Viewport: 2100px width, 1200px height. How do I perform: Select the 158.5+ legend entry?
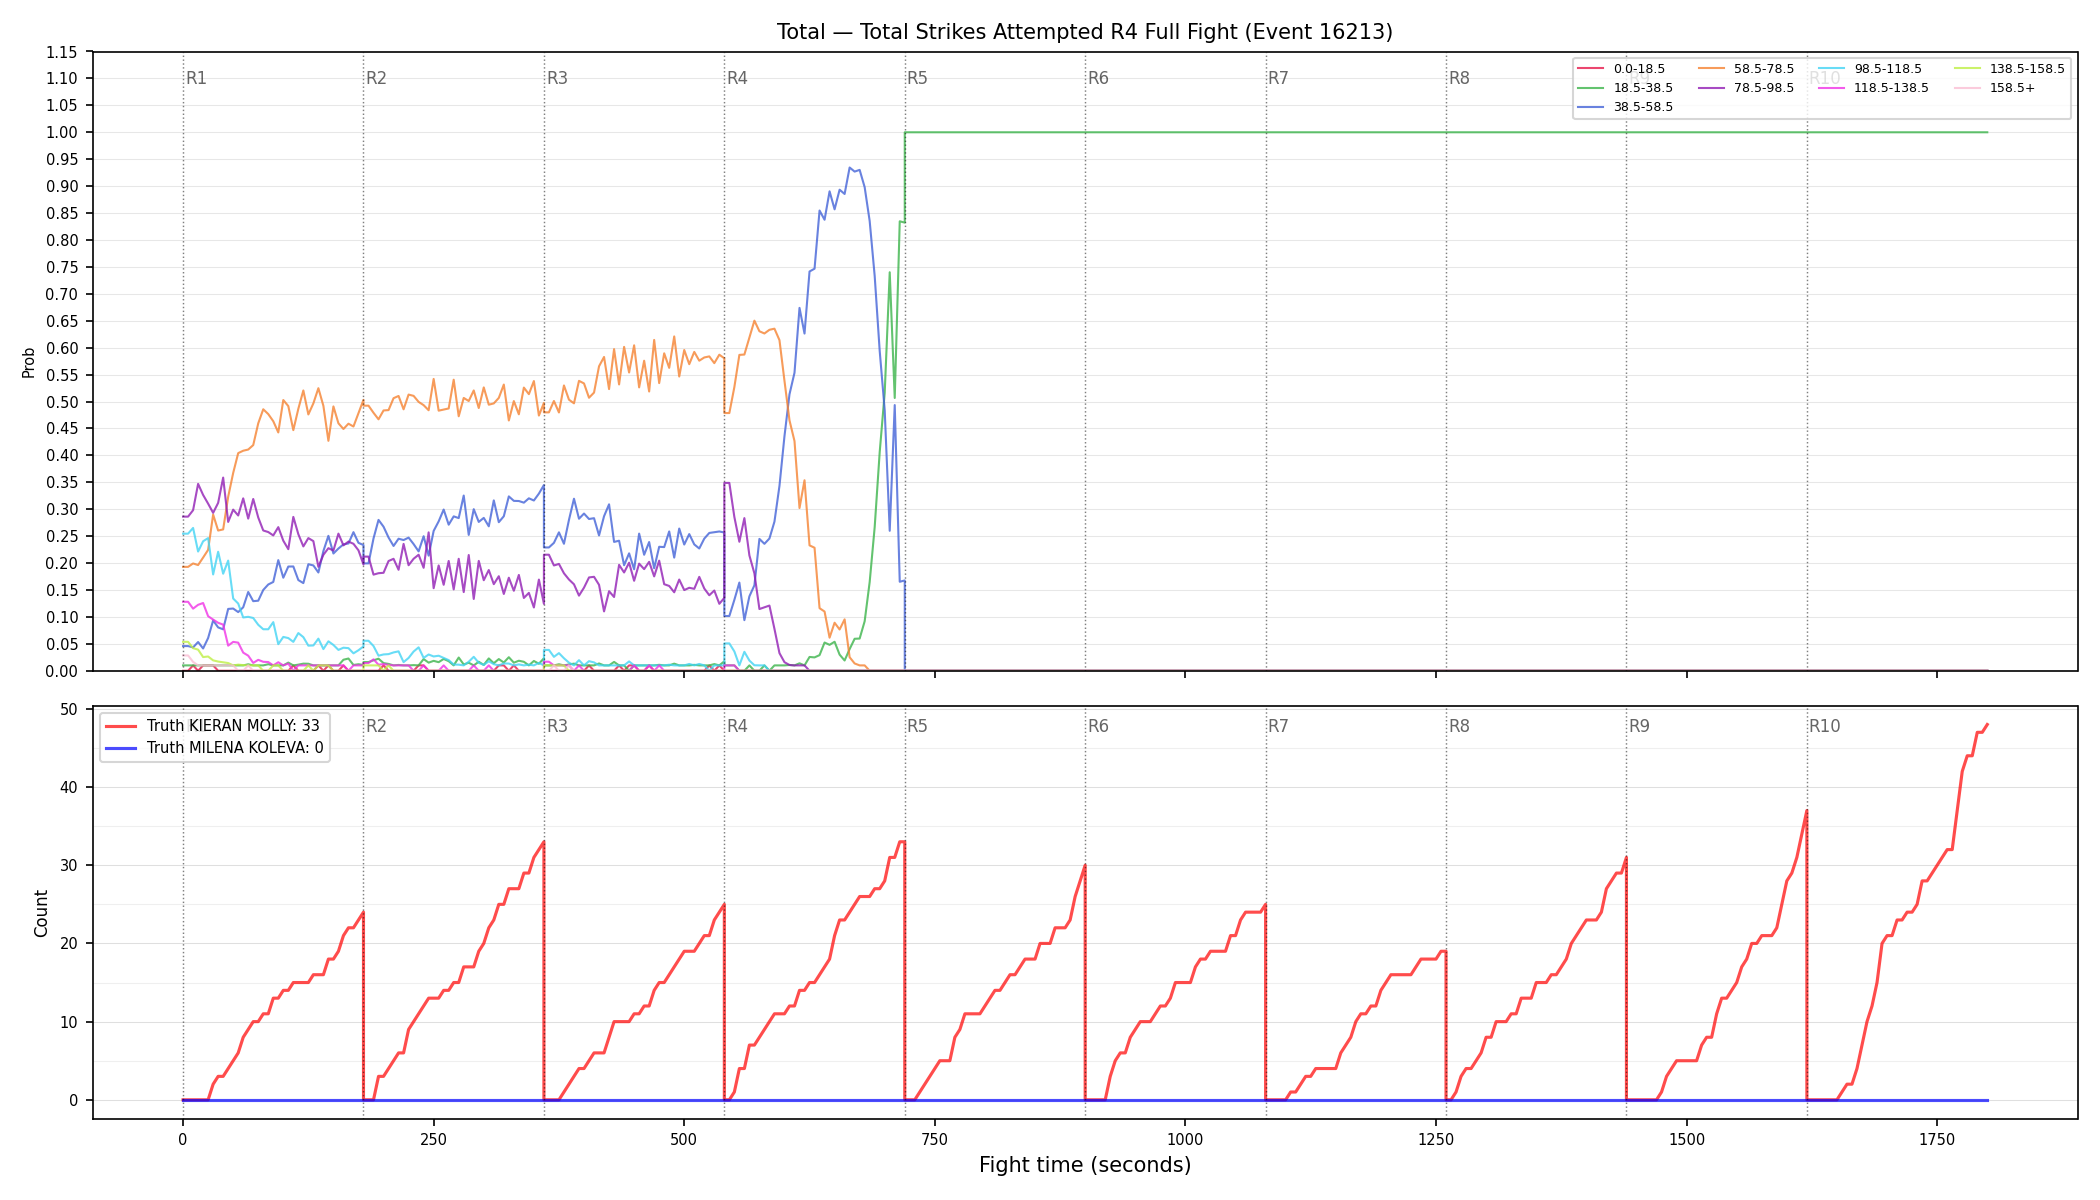1994,88
